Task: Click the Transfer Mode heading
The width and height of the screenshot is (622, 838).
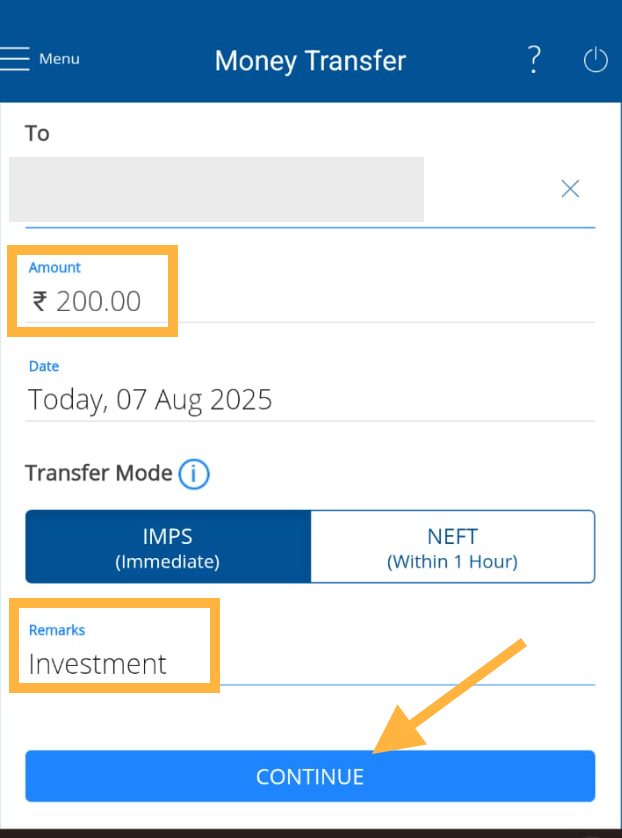Action: 99,473
